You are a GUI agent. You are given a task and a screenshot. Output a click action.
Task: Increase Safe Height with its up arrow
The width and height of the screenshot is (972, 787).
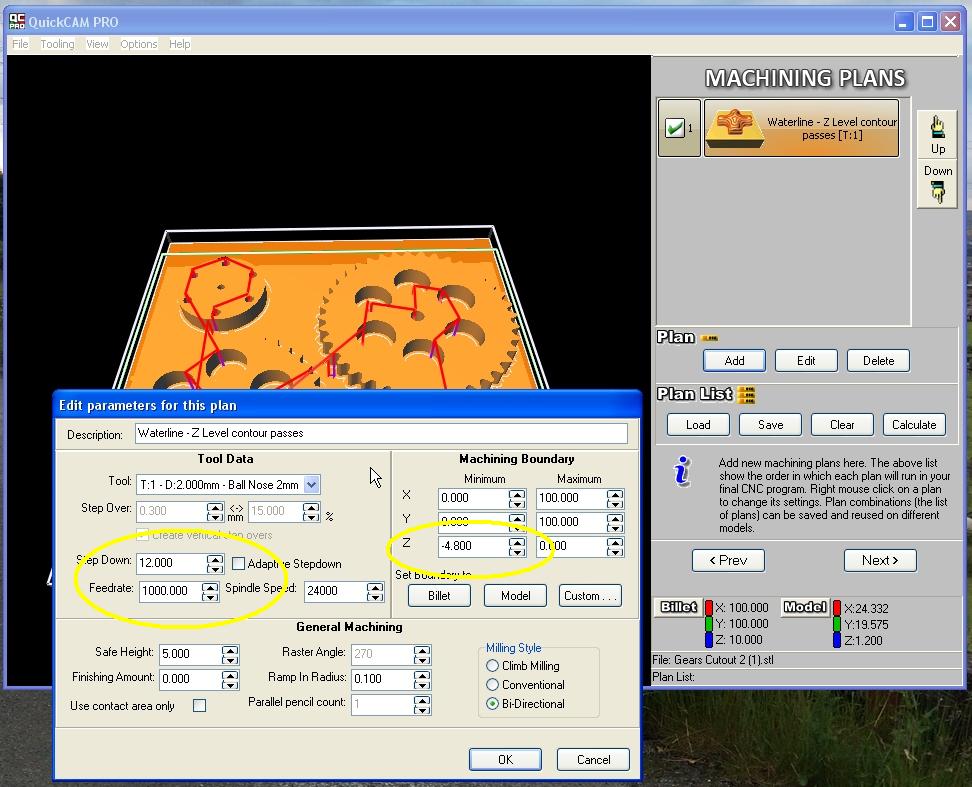pyautogui.click(x=230, y=650)
